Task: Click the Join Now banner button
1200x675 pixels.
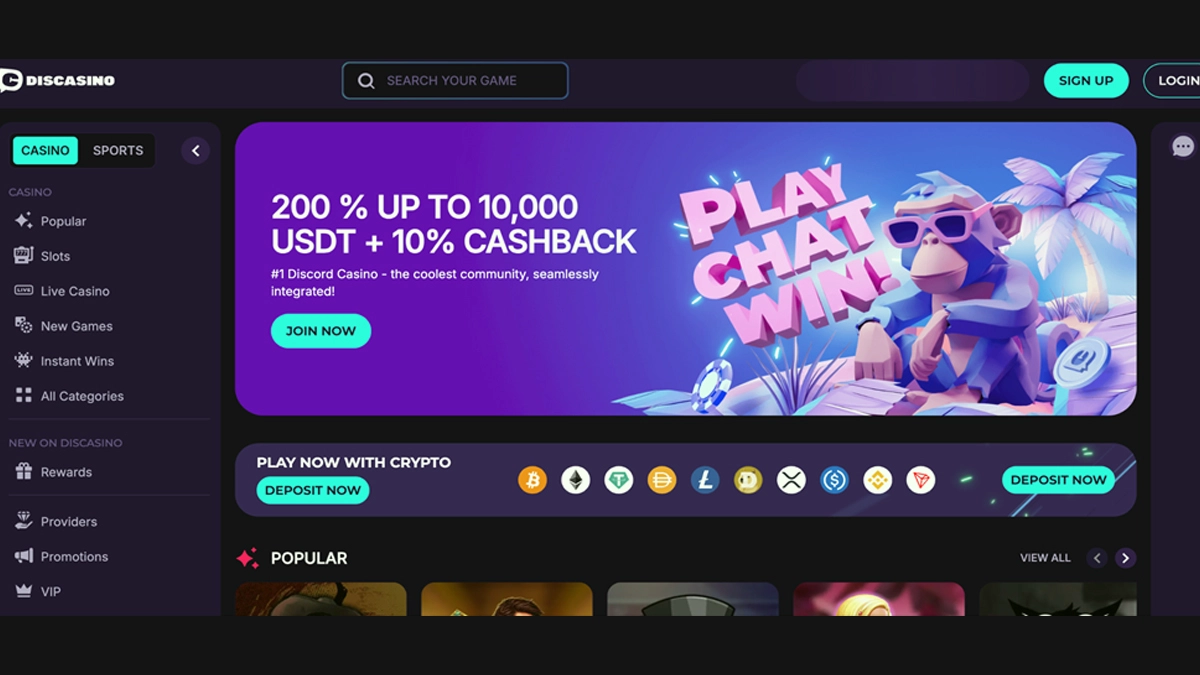Action: 321,331
